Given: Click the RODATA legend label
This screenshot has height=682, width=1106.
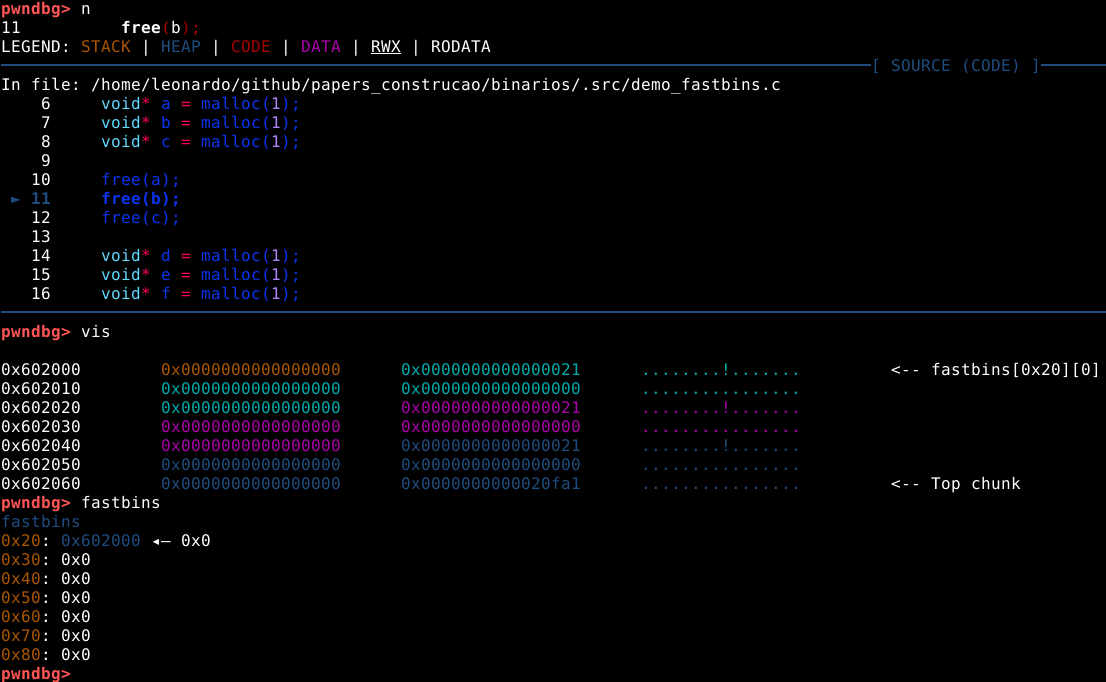Looking at the screenshot, I should click(460, 47).
